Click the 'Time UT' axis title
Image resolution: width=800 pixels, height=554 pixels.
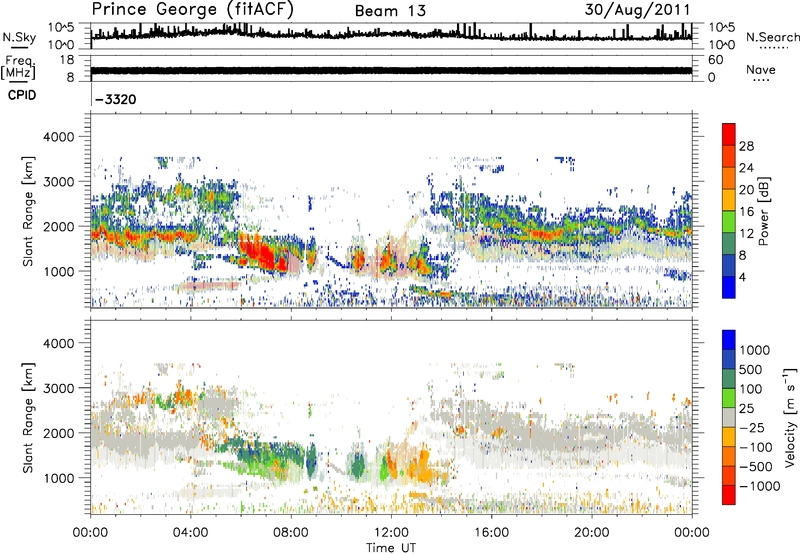(391, 547)
